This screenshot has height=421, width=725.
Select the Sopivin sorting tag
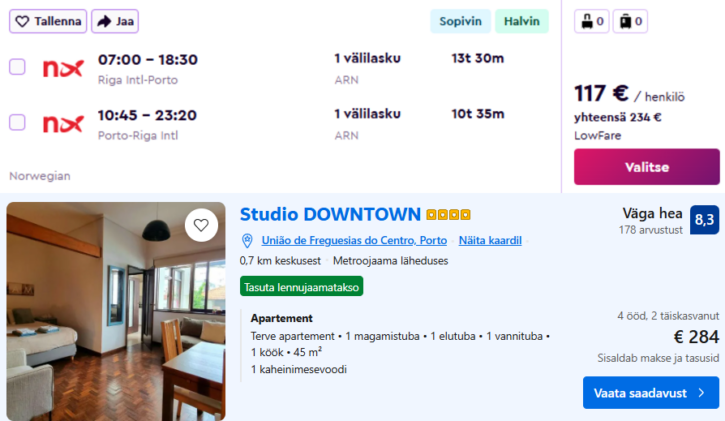tap(461, 21)
